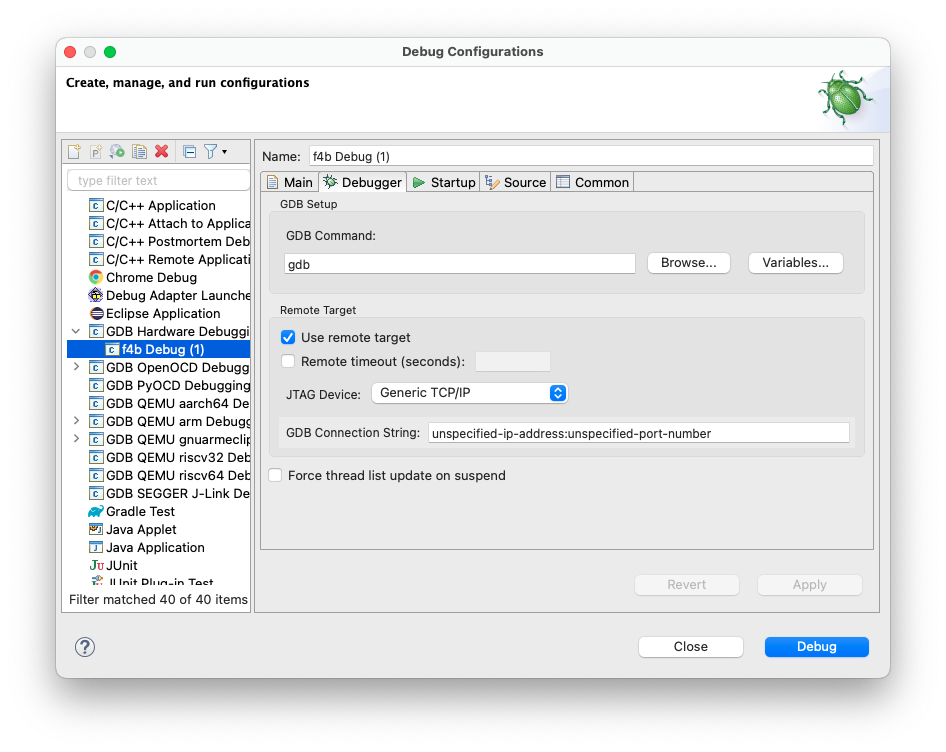The width and height of the screenshot is (946, 752).
Task: Expand the GDB OpenOCD Debugging node
Action: coord(76,367)
